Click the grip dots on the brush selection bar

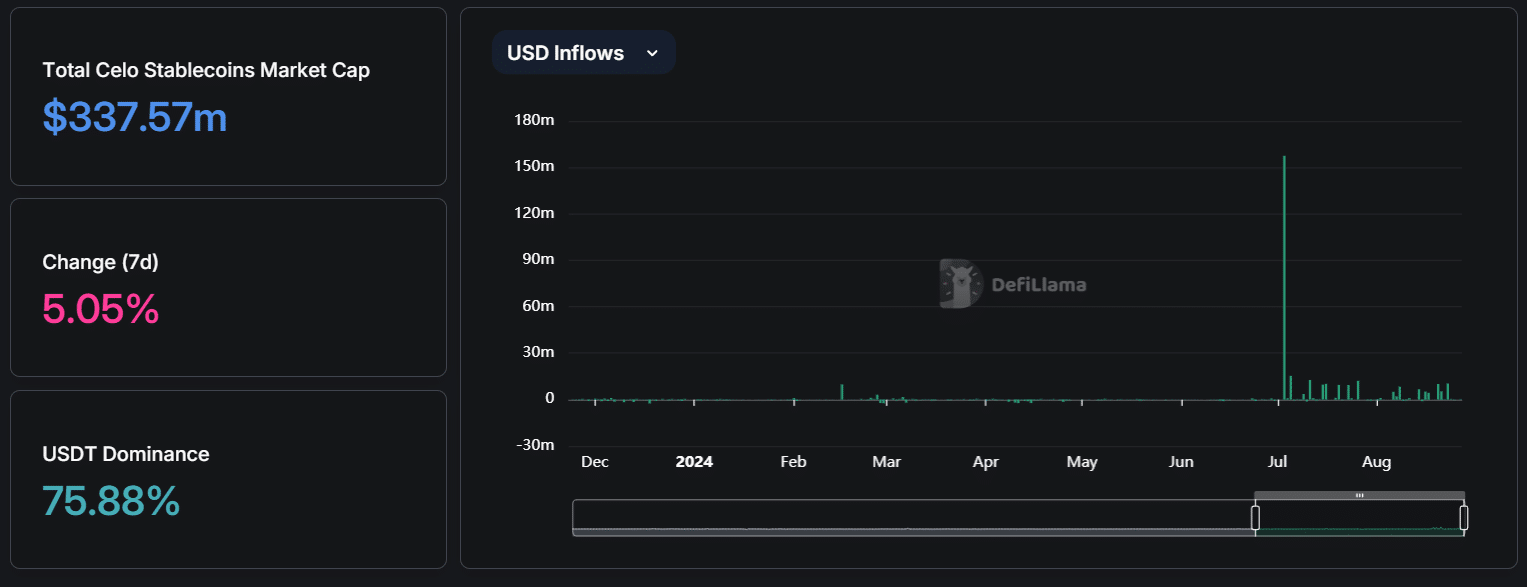pyautogui.click(x=1360, y=493)
